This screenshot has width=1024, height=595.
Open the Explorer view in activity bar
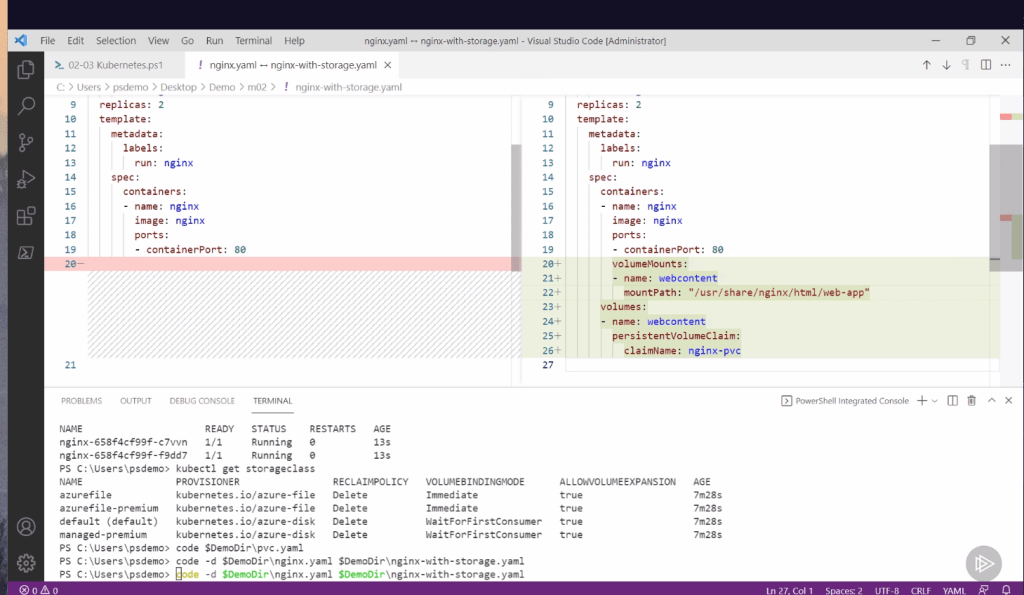(26, 69)
